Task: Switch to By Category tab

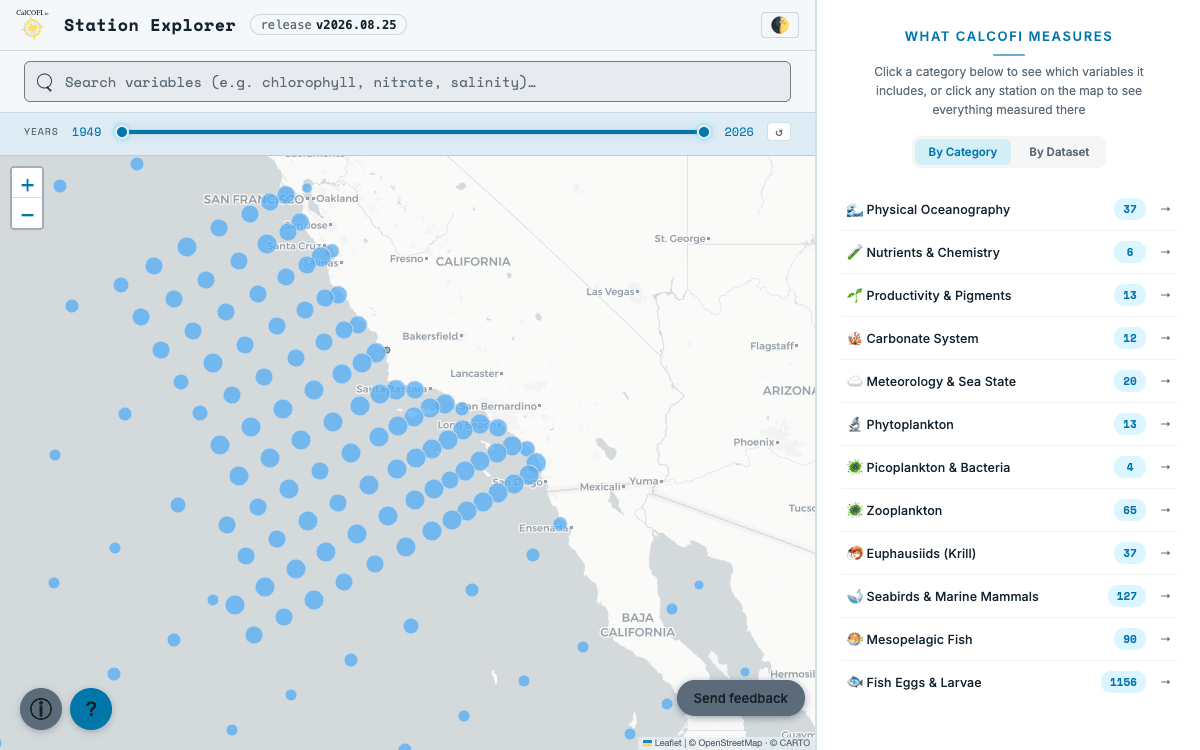Action: (962, 152)
